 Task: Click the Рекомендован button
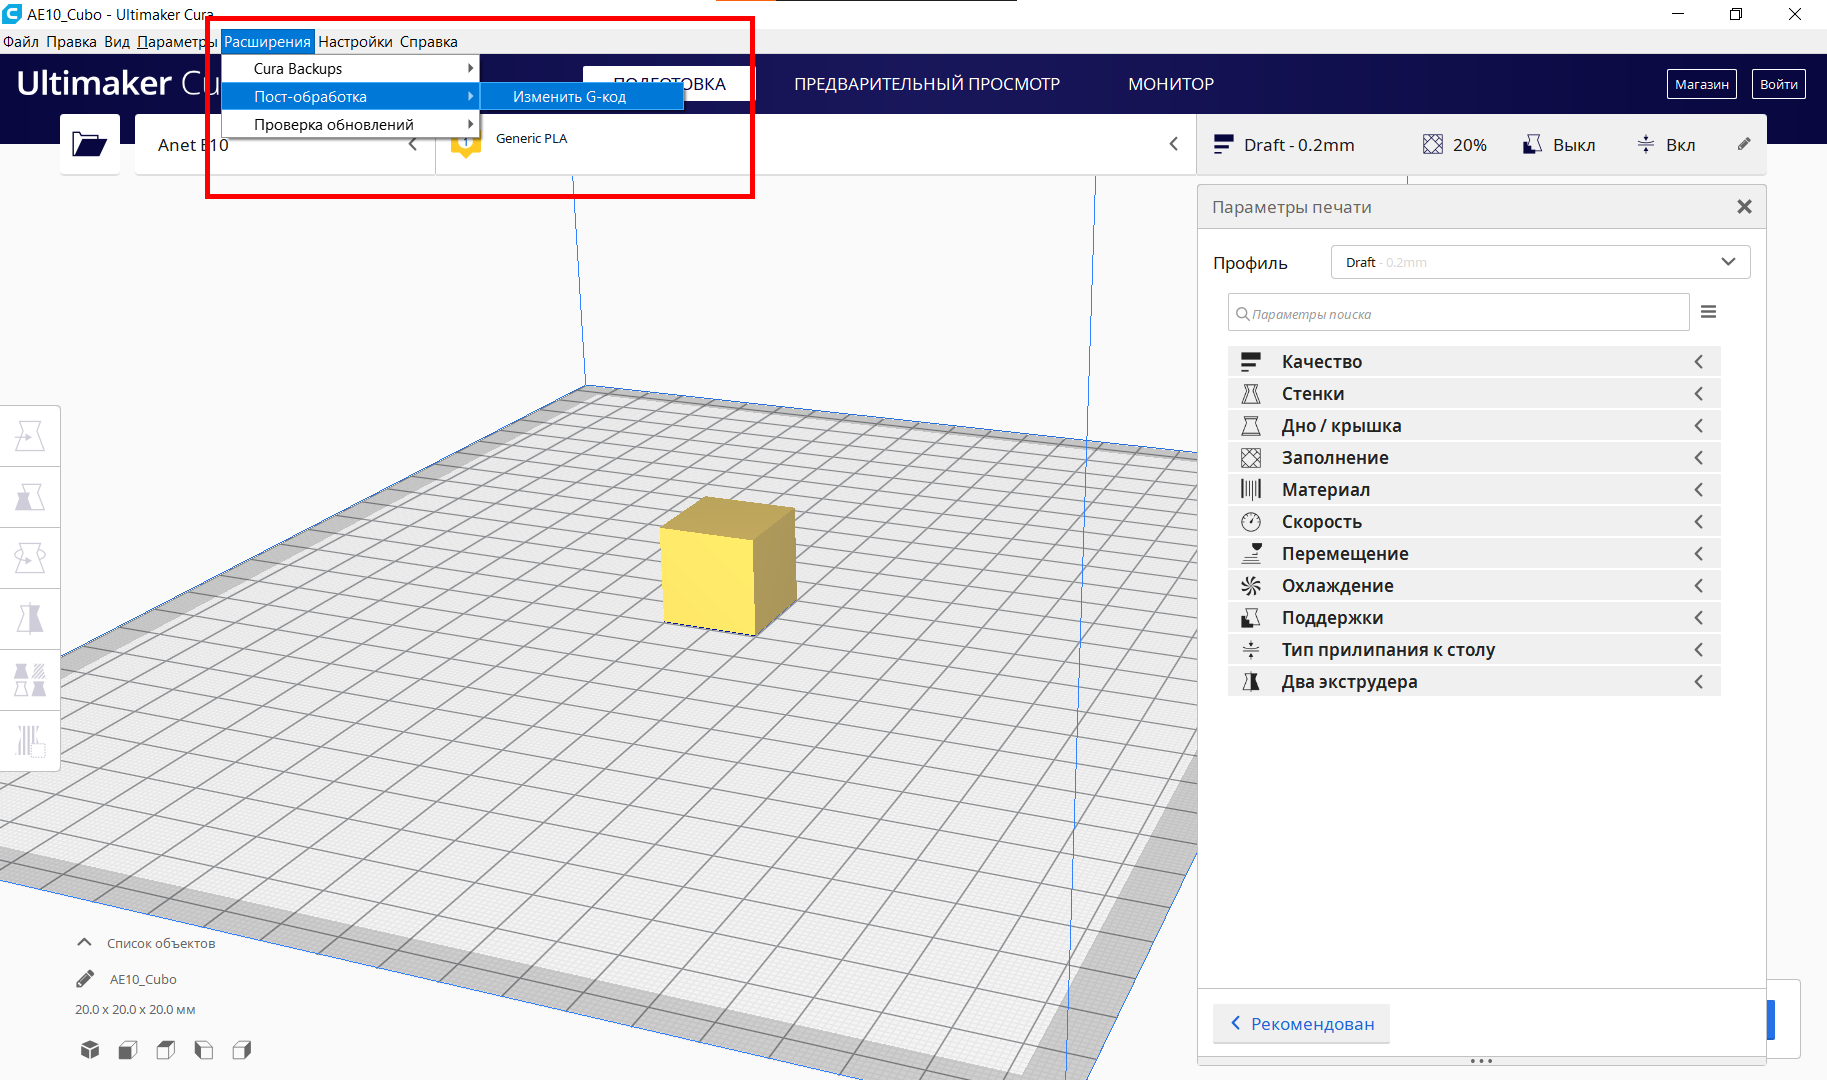pos(1301,1024)
